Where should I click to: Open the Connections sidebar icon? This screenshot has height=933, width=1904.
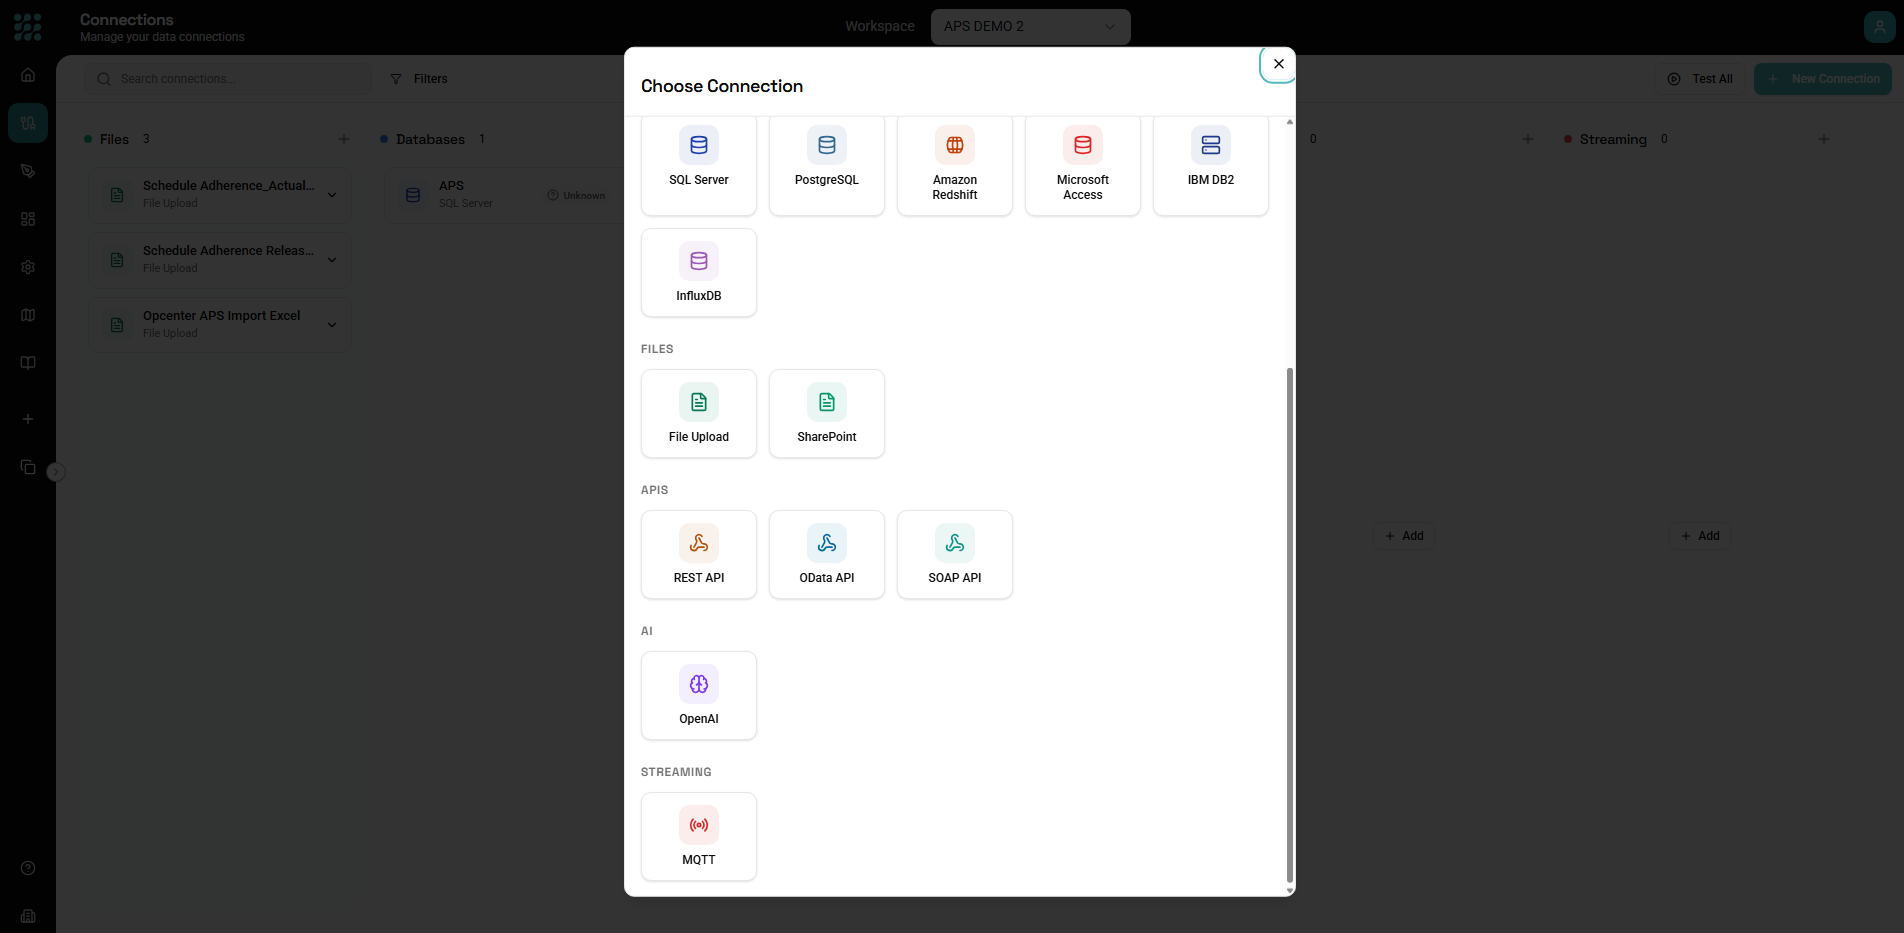point(28,123)
